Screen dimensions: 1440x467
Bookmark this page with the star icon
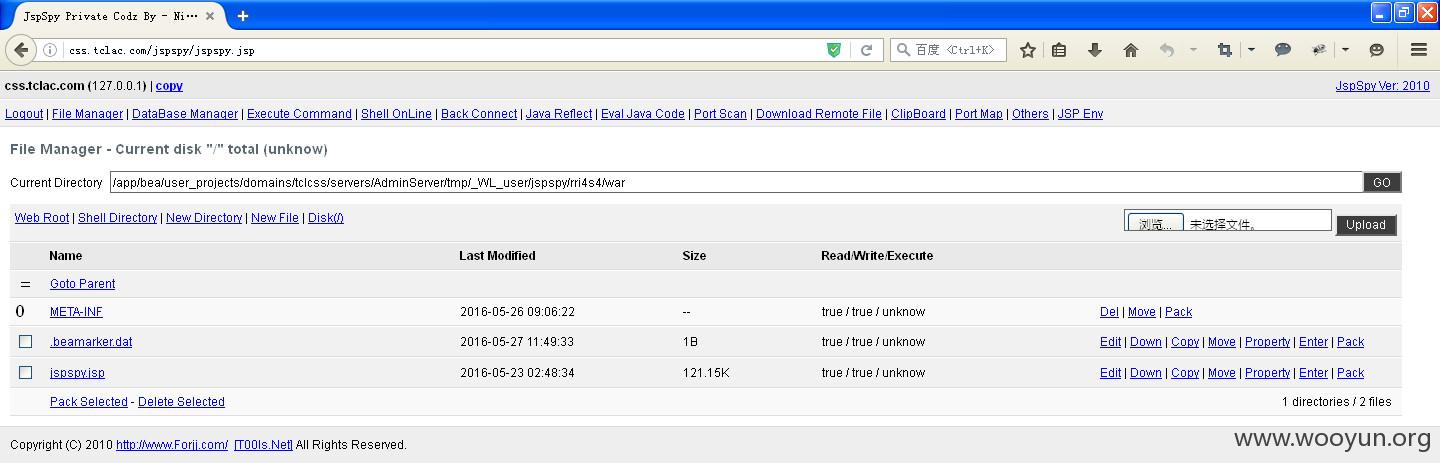coord(1027,50)
